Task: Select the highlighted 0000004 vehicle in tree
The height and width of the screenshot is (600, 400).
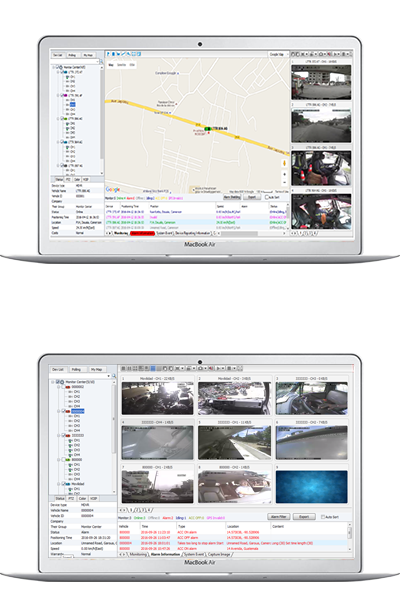Action: (x=78, y=411)
